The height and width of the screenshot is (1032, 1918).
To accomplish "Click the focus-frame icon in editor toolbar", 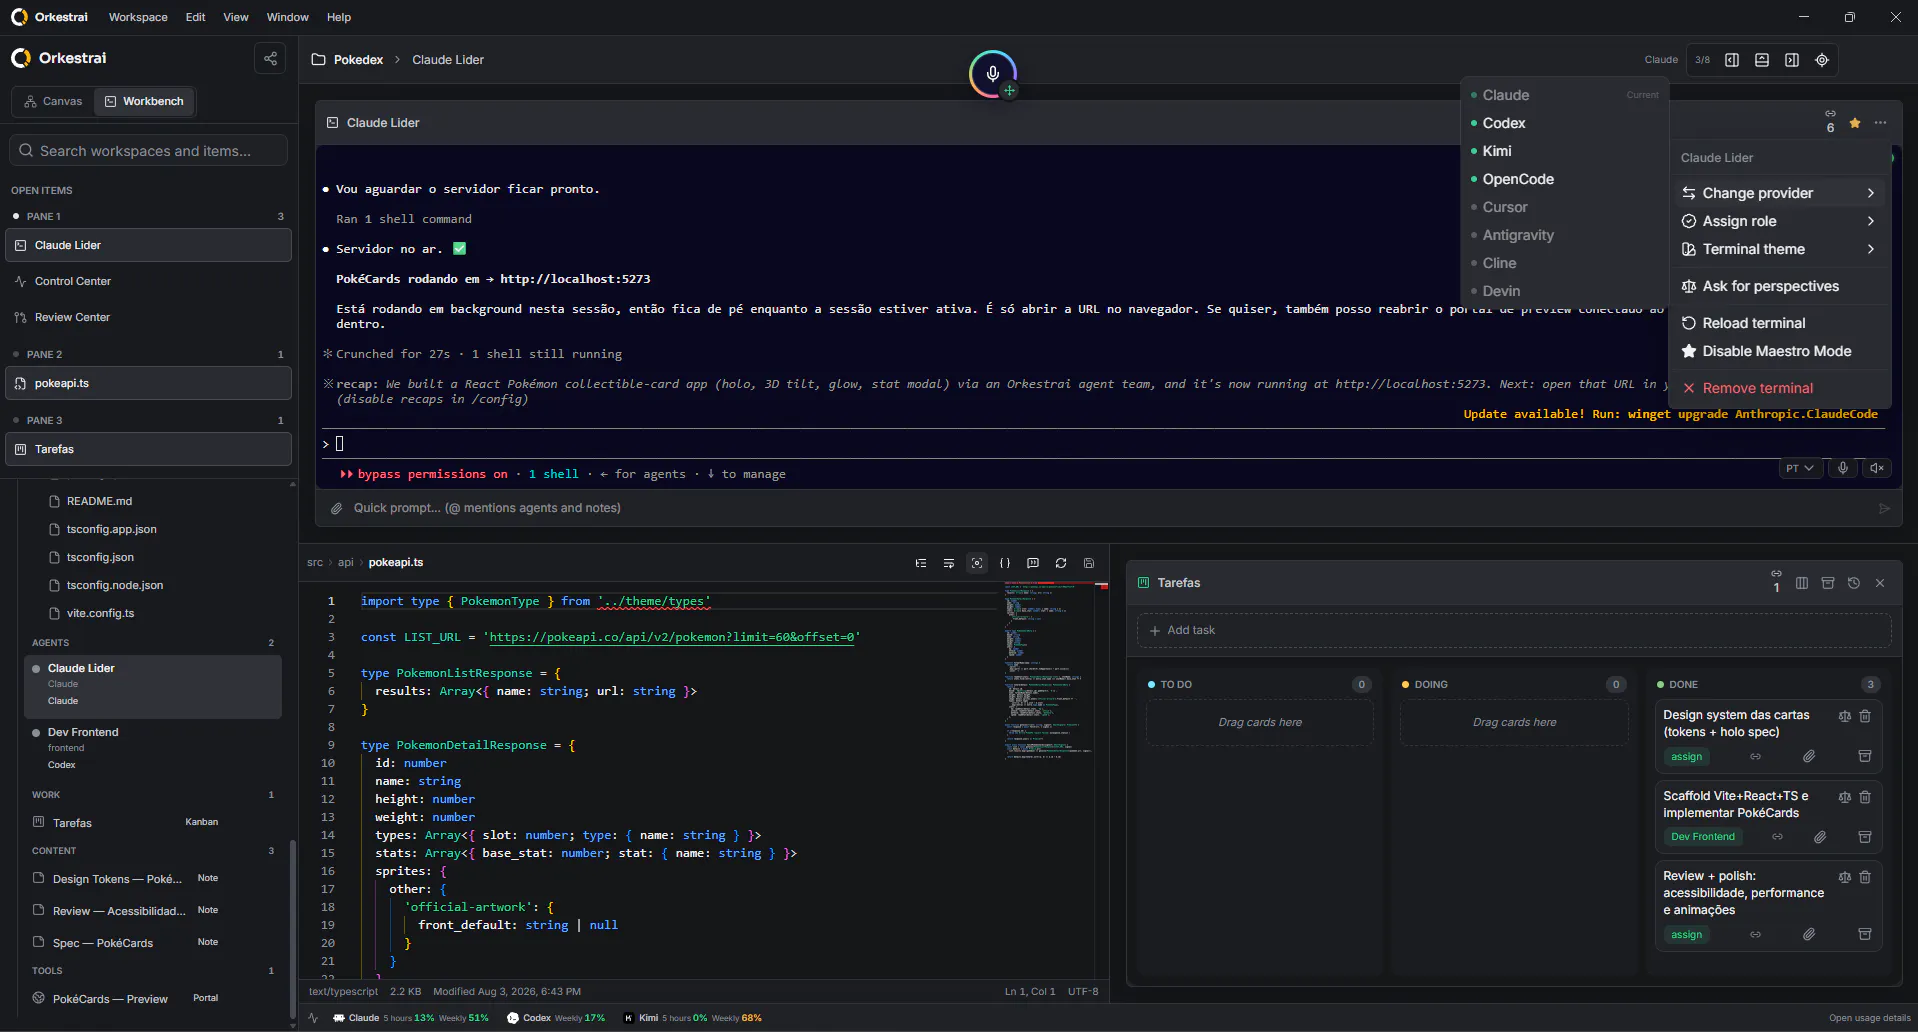I will point(977,563).
